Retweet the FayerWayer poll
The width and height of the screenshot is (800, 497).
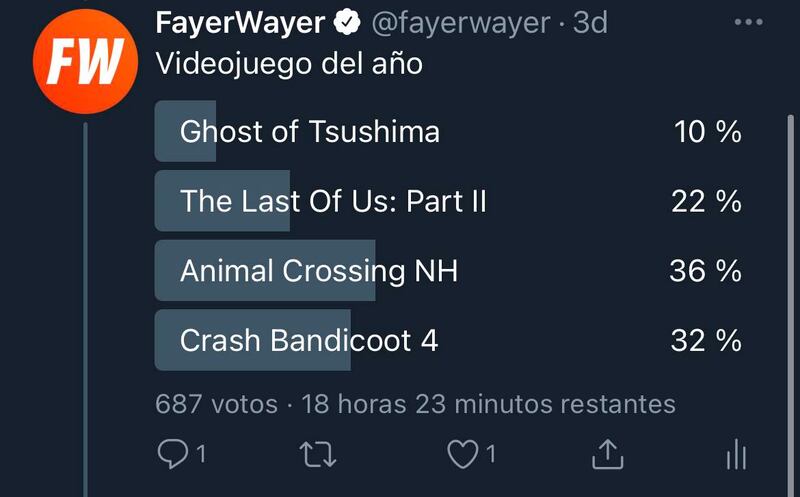coord(319,455)
